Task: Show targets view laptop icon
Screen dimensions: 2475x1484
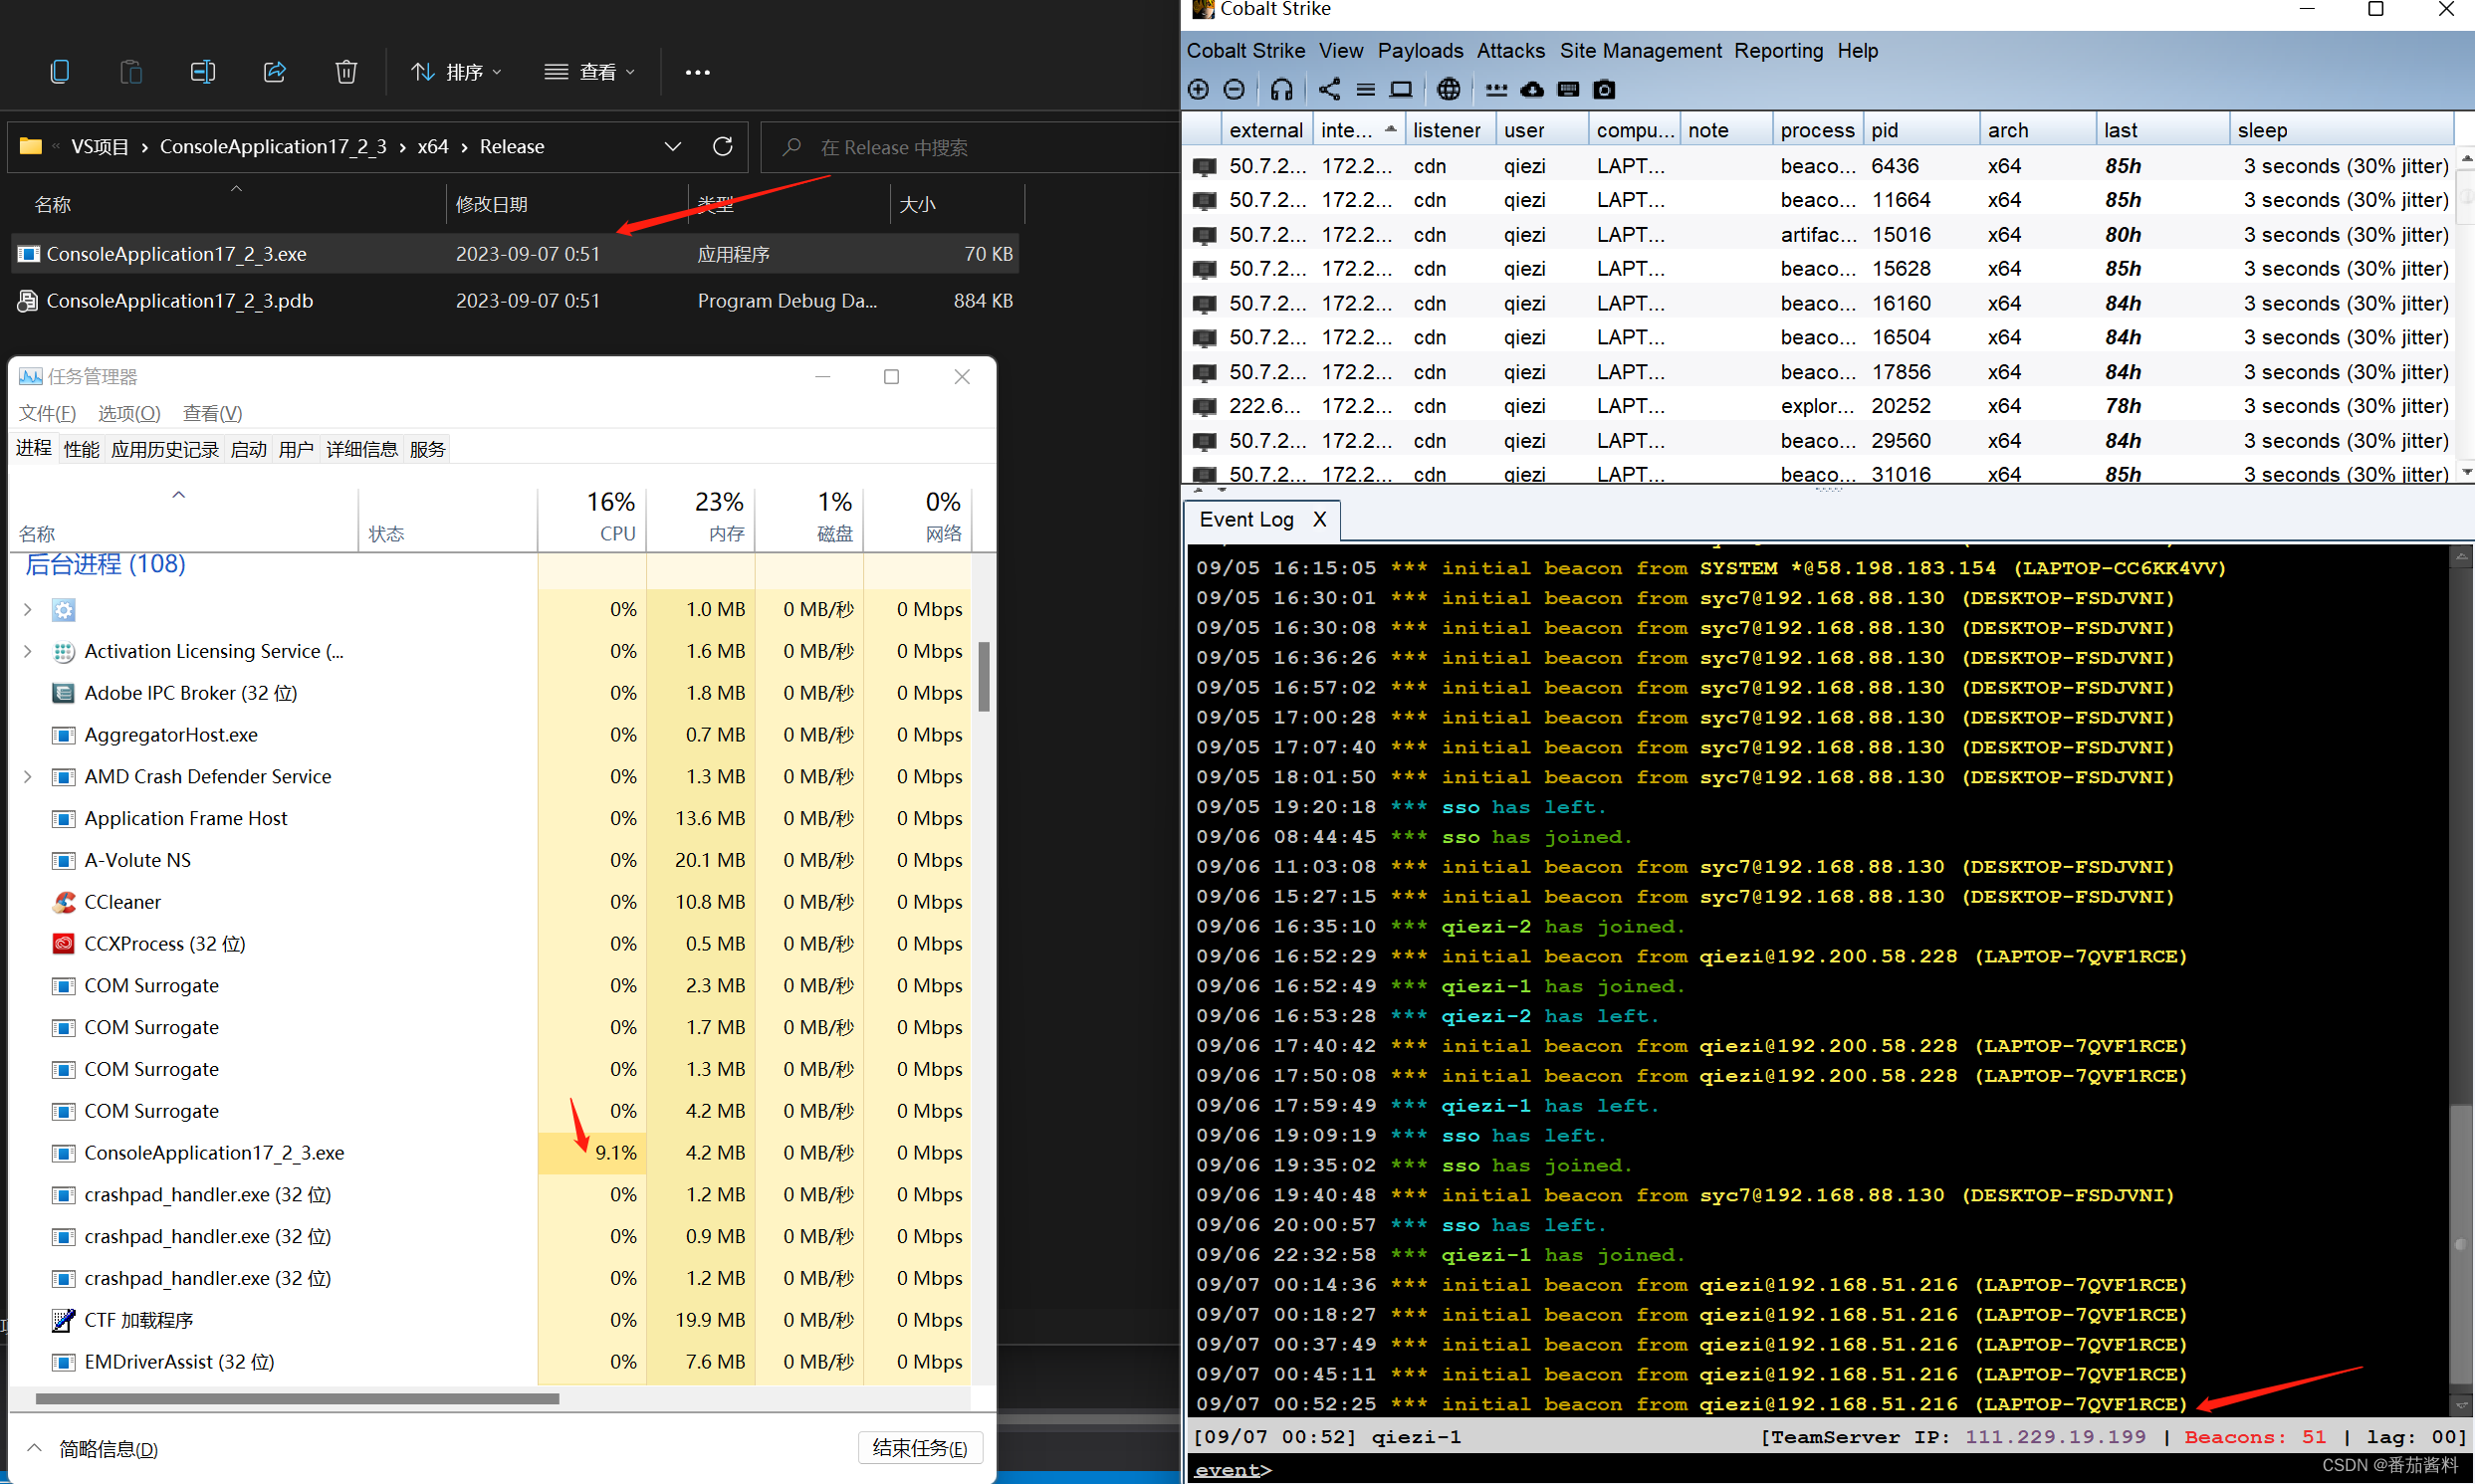Action: 1401,90
